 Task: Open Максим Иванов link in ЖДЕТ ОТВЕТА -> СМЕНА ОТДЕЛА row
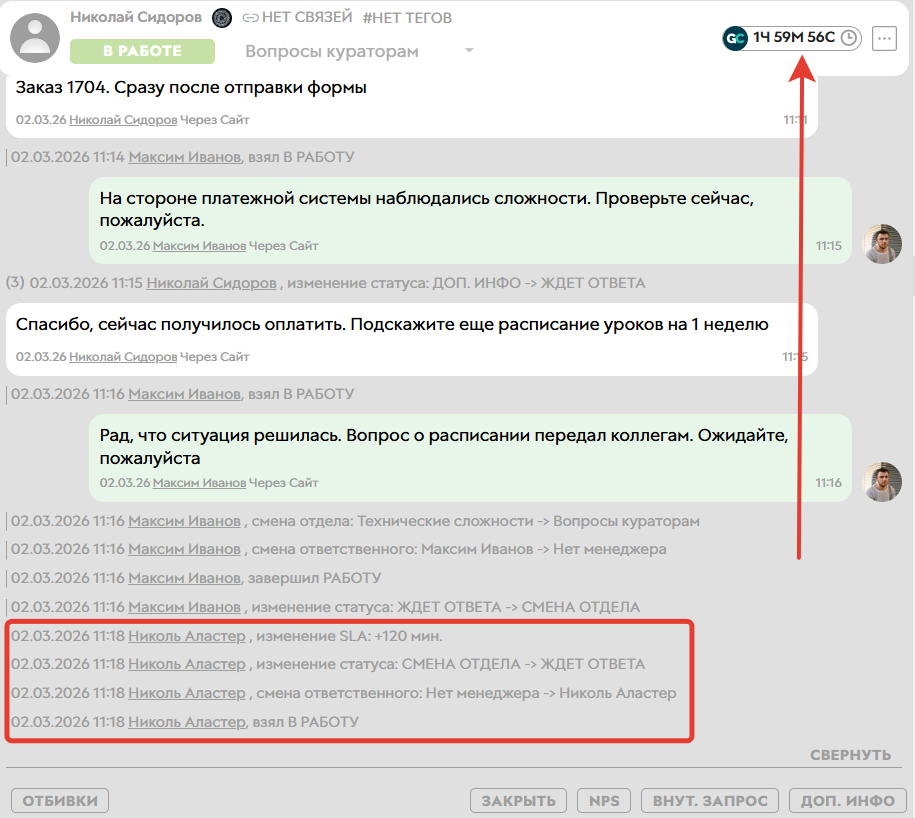(184, 607)
